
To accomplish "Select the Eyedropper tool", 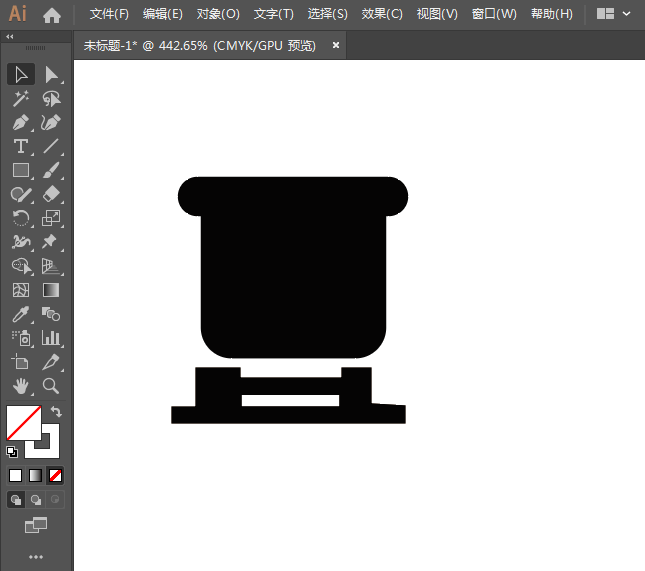I will coord(20,314).
